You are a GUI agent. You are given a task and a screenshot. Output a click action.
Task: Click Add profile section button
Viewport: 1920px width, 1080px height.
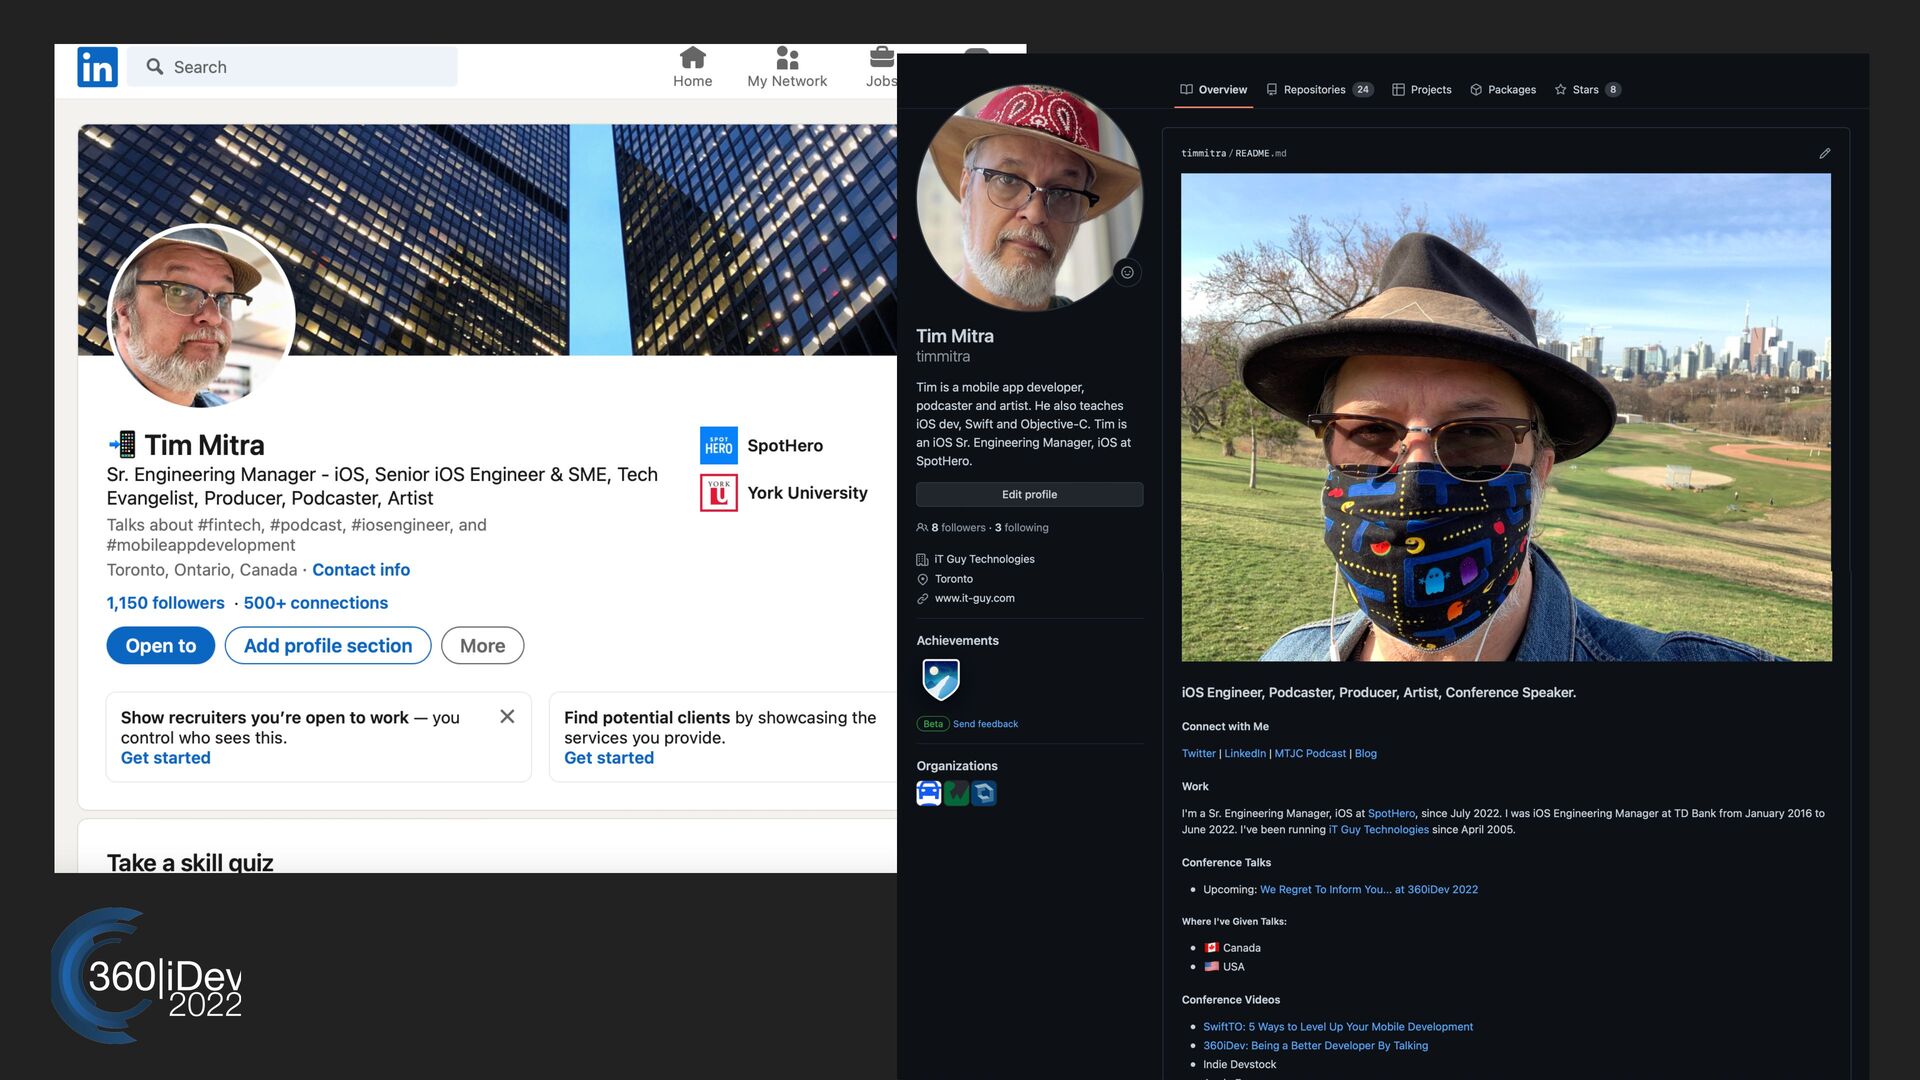click(328, 646)
